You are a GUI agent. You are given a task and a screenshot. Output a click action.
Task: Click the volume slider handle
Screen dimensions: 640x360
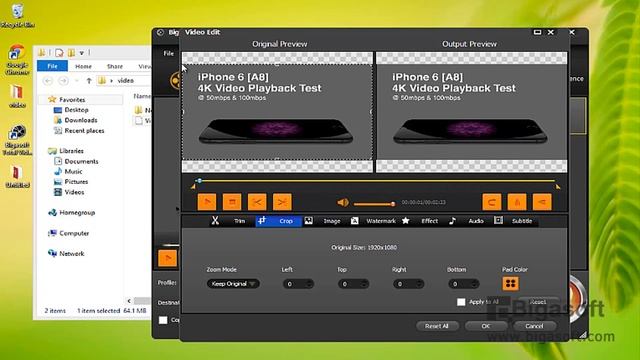(393, 204)
